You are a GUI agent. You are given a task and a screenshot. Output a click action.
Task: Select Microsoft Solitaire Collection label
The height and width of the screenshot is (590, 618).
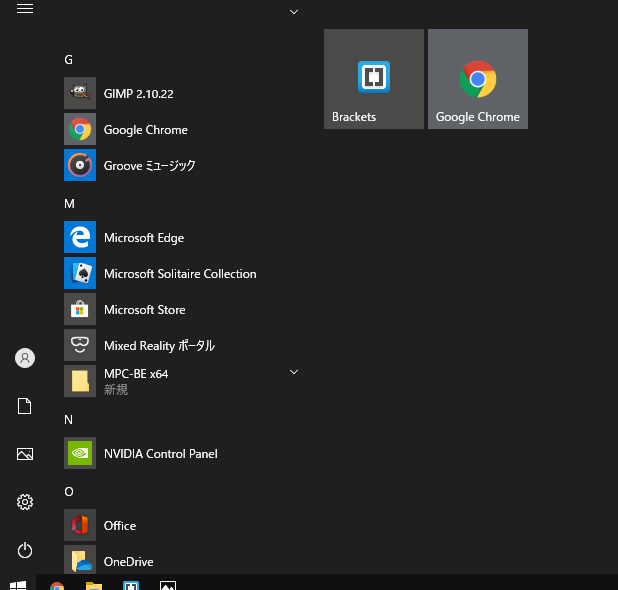click(180, 274)
